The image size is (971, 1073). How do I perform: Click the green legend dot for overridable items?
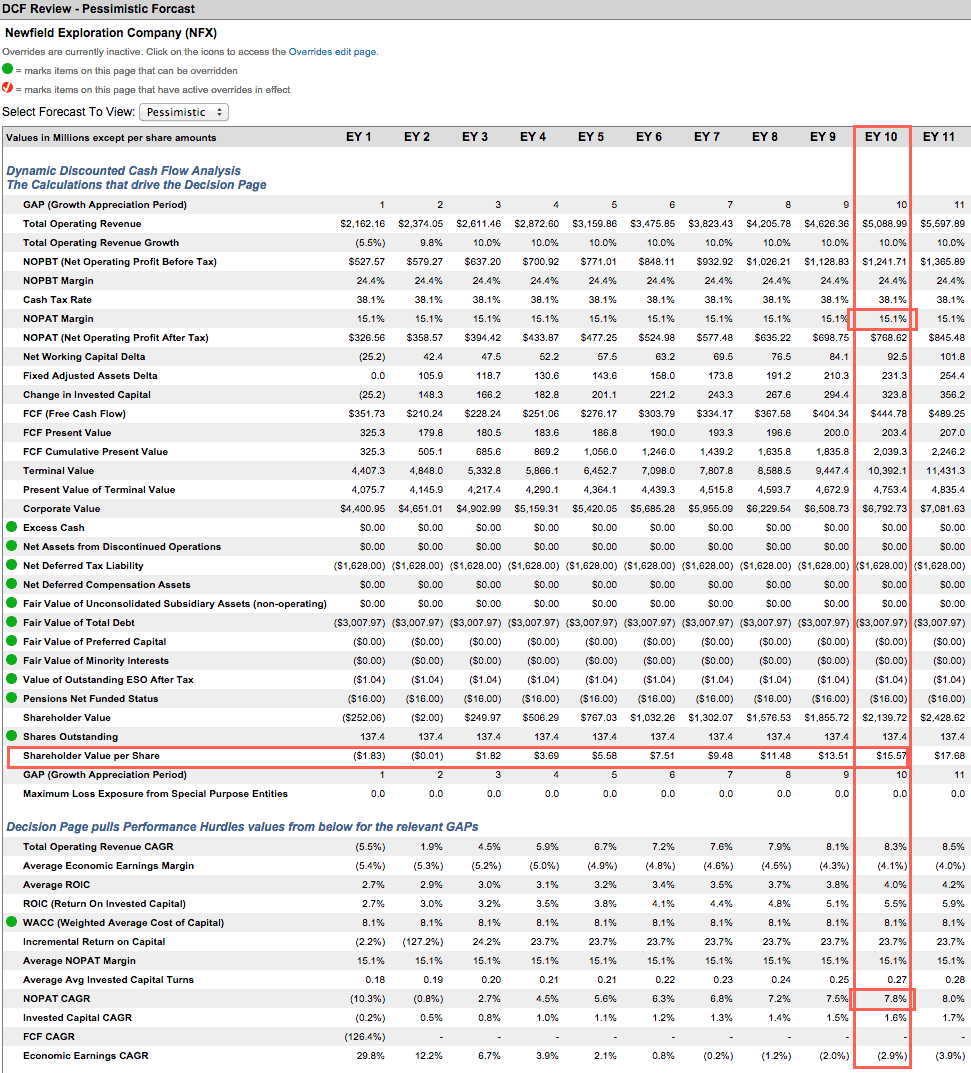coord(8,69)
